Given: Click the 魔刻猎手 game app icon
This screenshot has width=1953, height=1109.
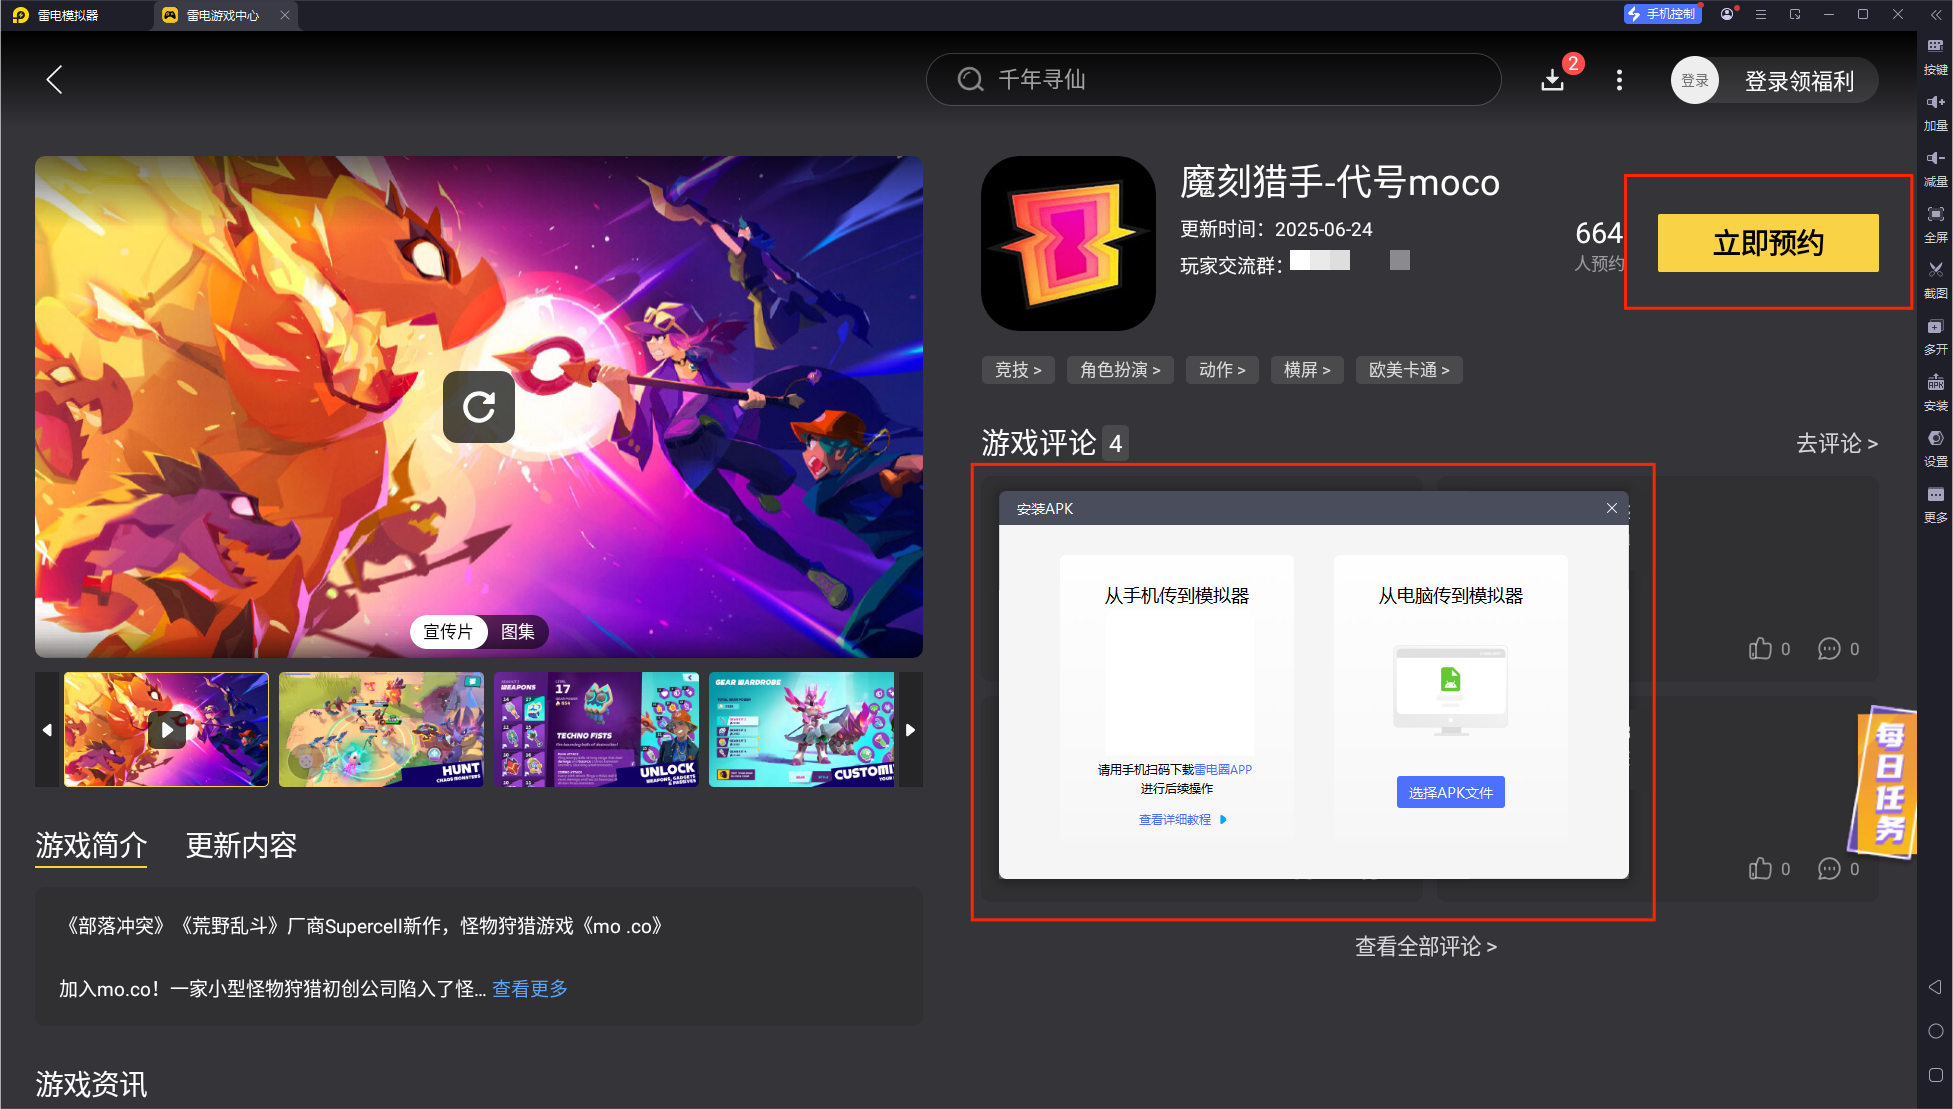Looking at the screenshot, I should [x=1068, y=243].
